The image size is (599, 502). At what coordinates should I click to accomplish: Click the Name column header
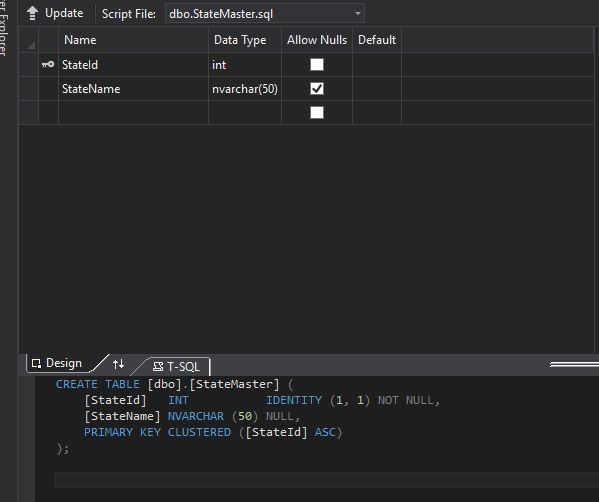133,40
